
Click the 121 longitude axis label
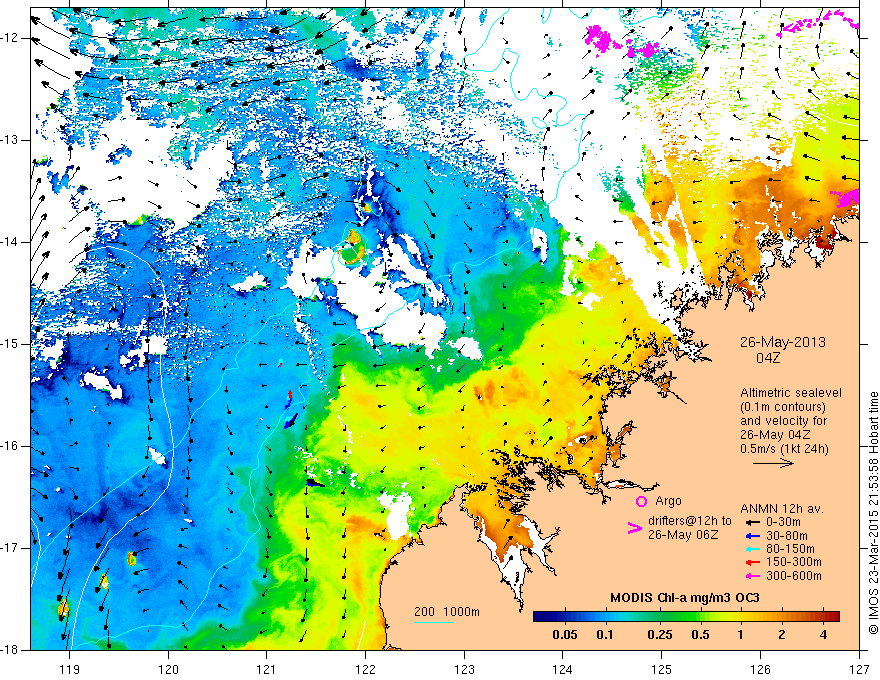pos(267,669)
